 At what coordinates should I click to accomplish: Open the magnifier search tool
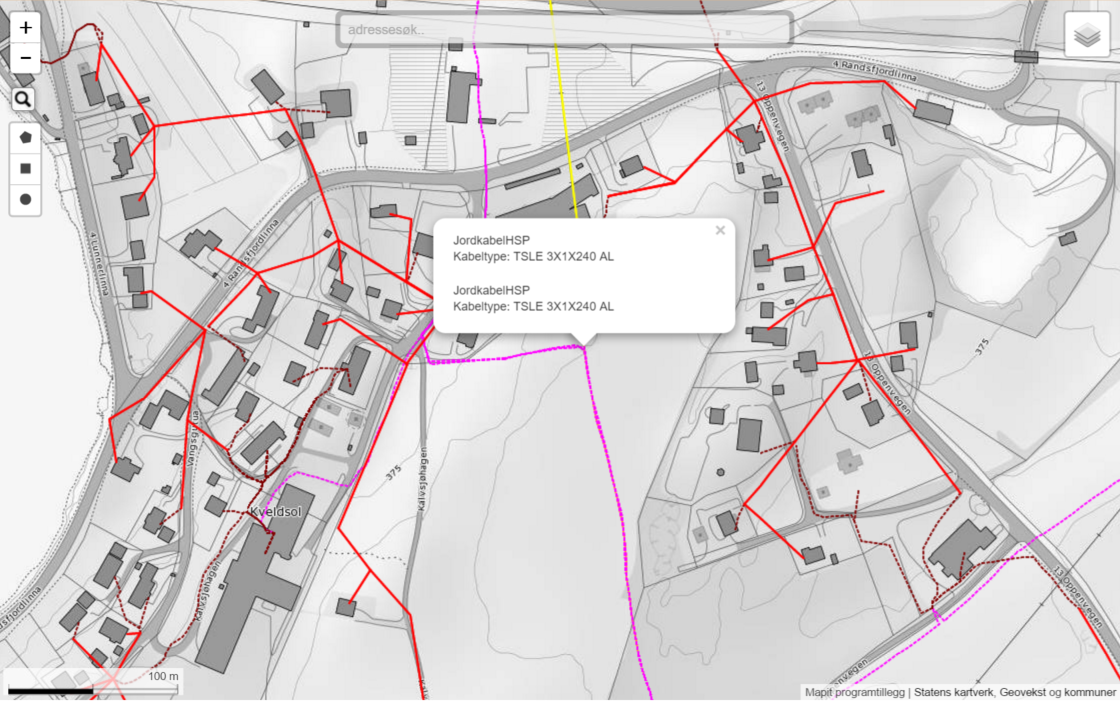point(23,99)
